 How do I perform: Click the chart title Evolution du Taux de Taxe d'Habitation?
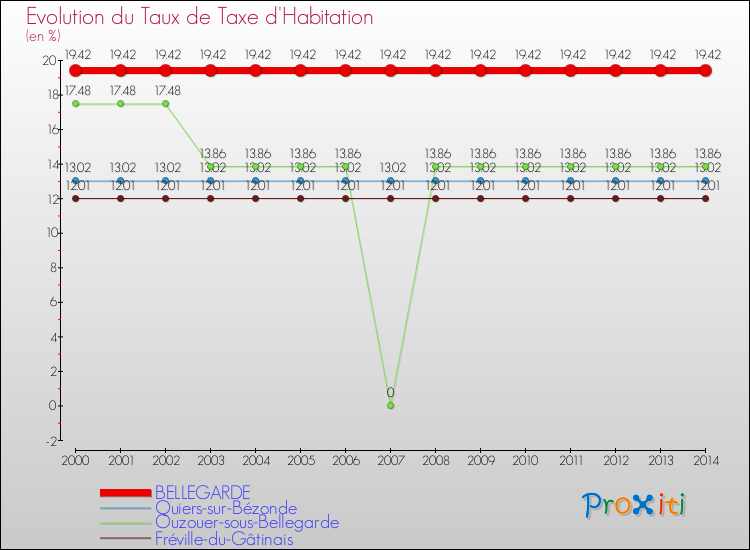point(199,17)
